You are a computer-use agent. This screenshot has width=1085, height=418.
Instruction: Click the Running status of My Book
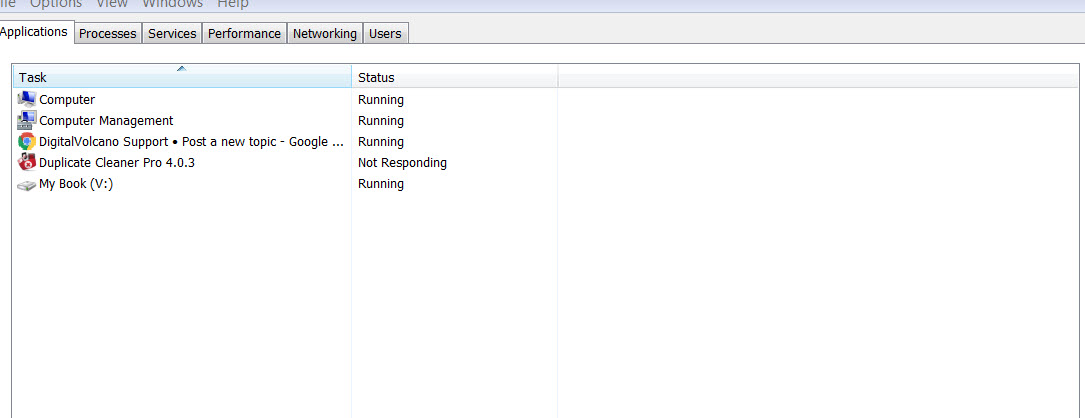point(381,184)
